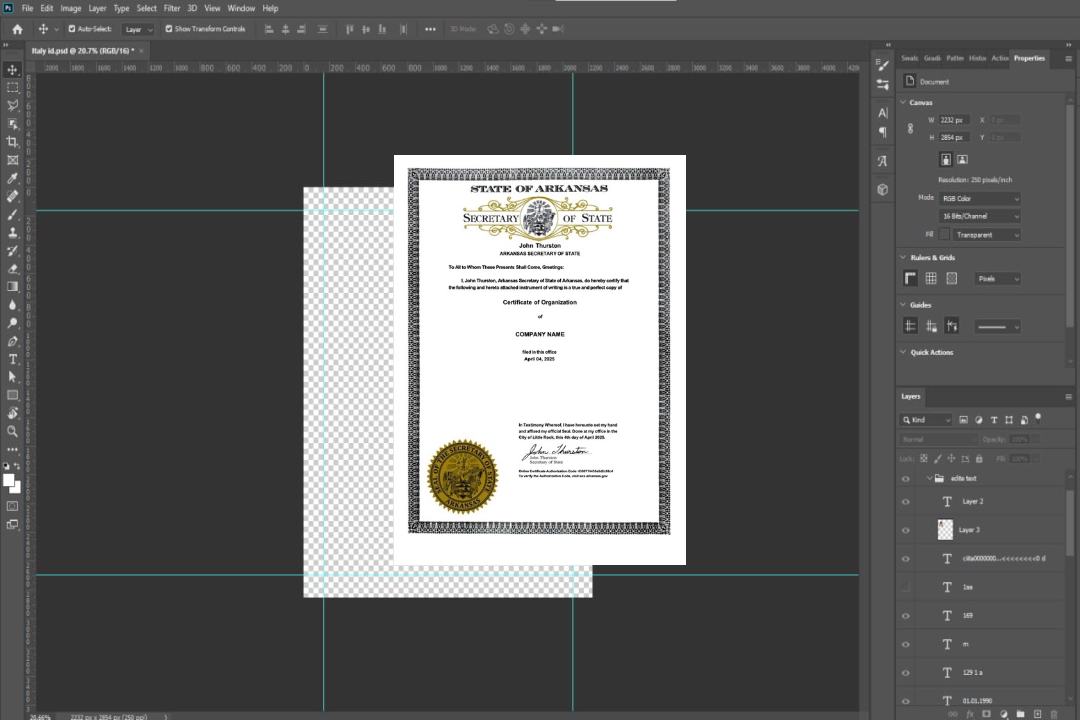Select the Clone Stamp tool
Image resolution: width=1080 pixels, height=720 pixels.
tap(12, 233)
